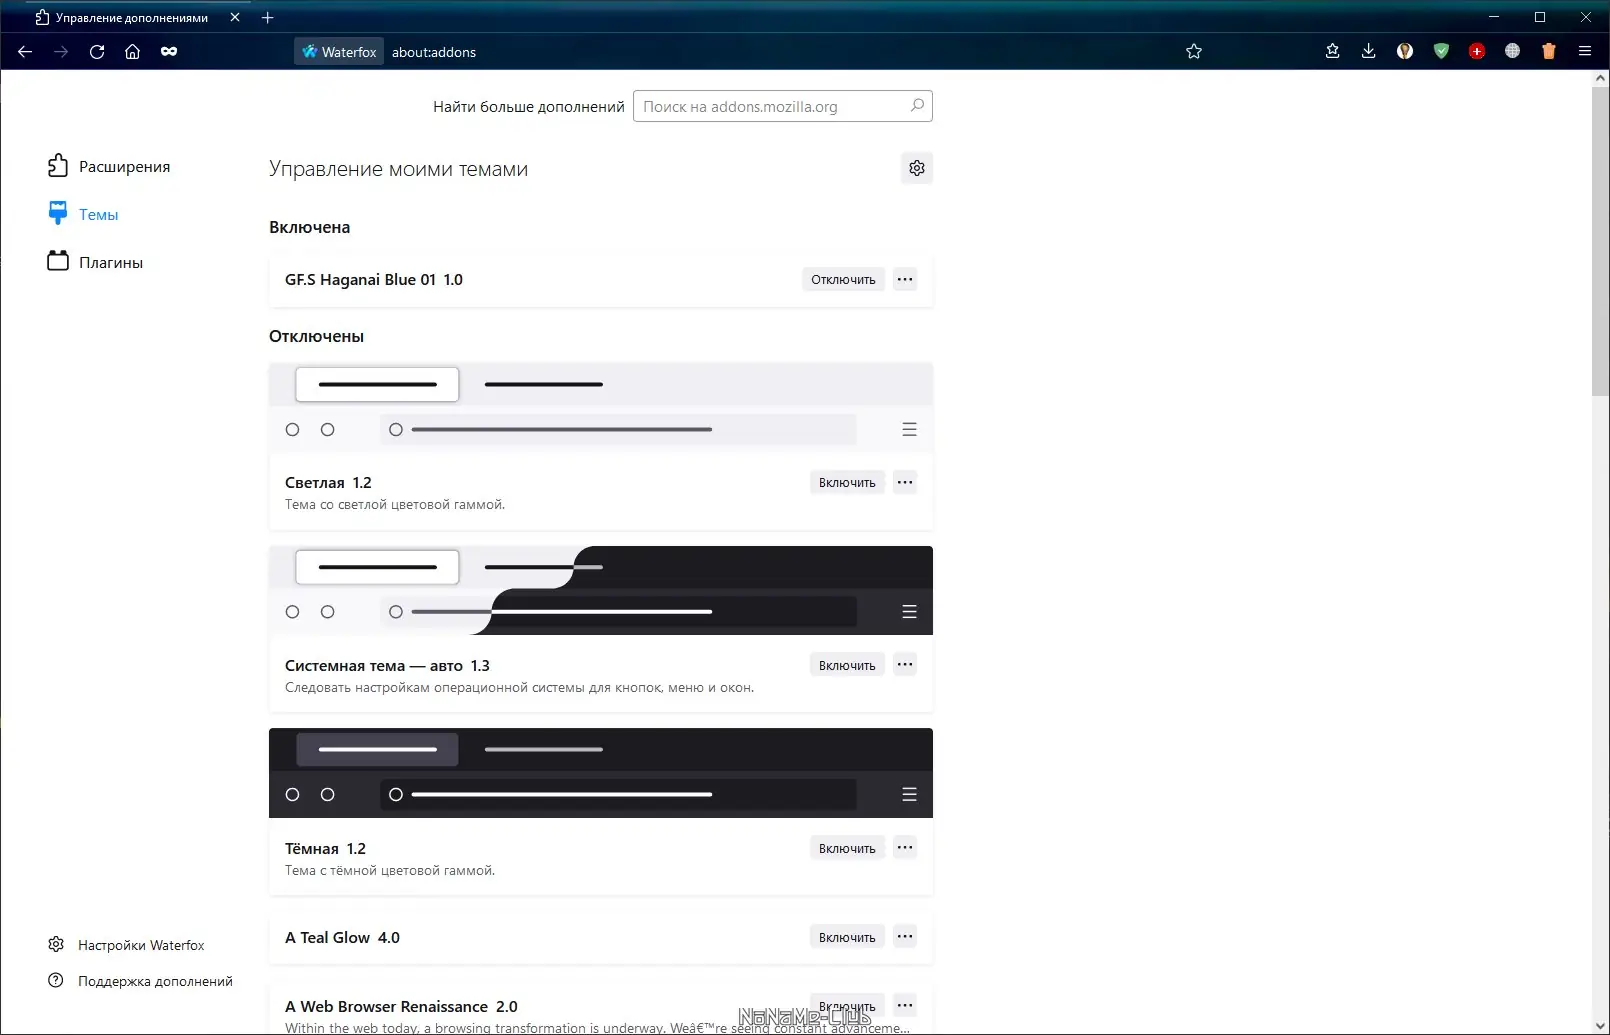Enable the Светлая theme

point(847,483)
